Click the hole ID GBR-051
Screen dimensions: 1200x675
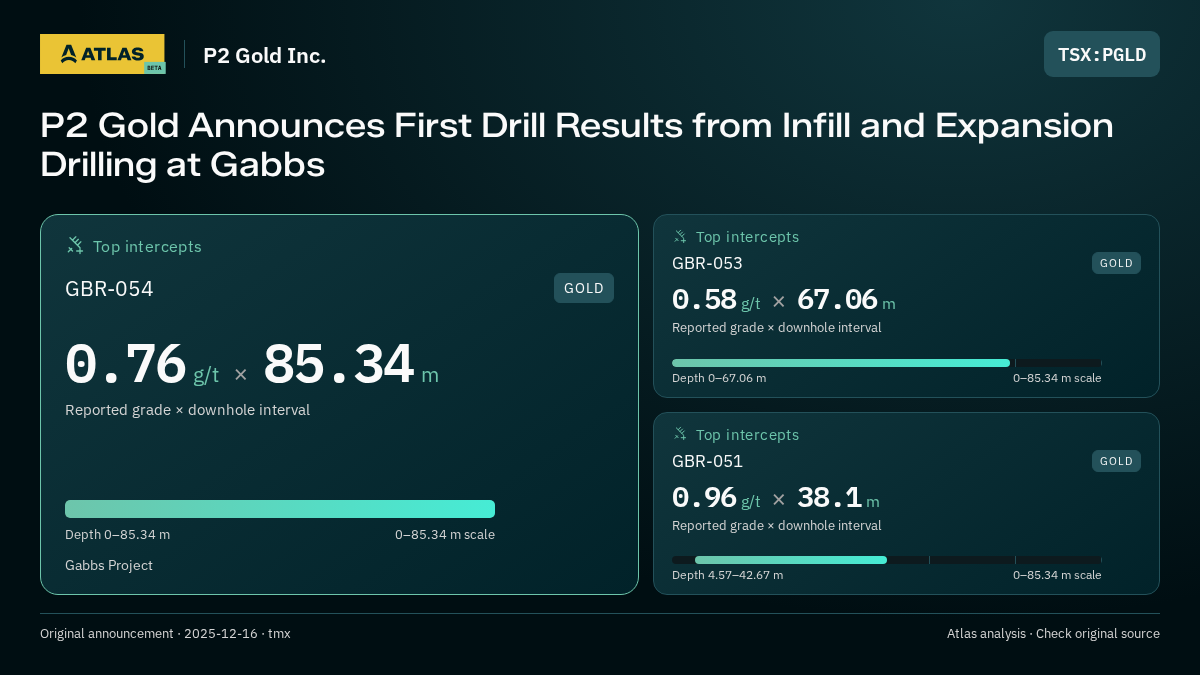(x=707, y=461)
